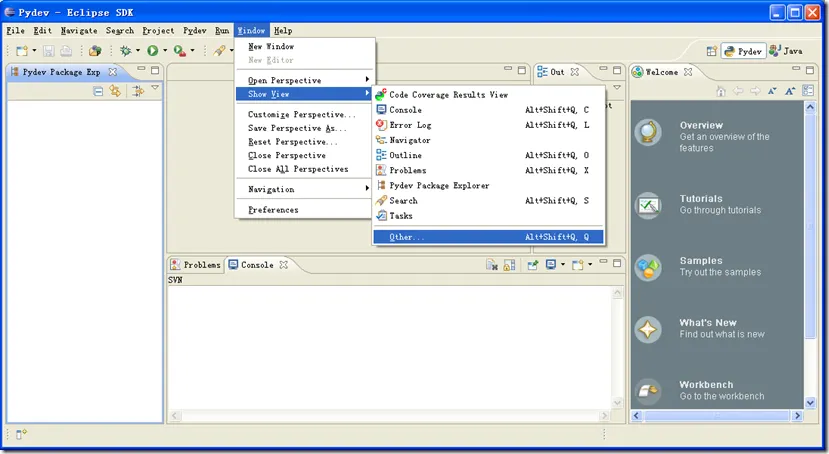Image resolution: width=829 pixels, height=454 pixels.
Task: Click the Overview globe icon
Action: (648, 132)
